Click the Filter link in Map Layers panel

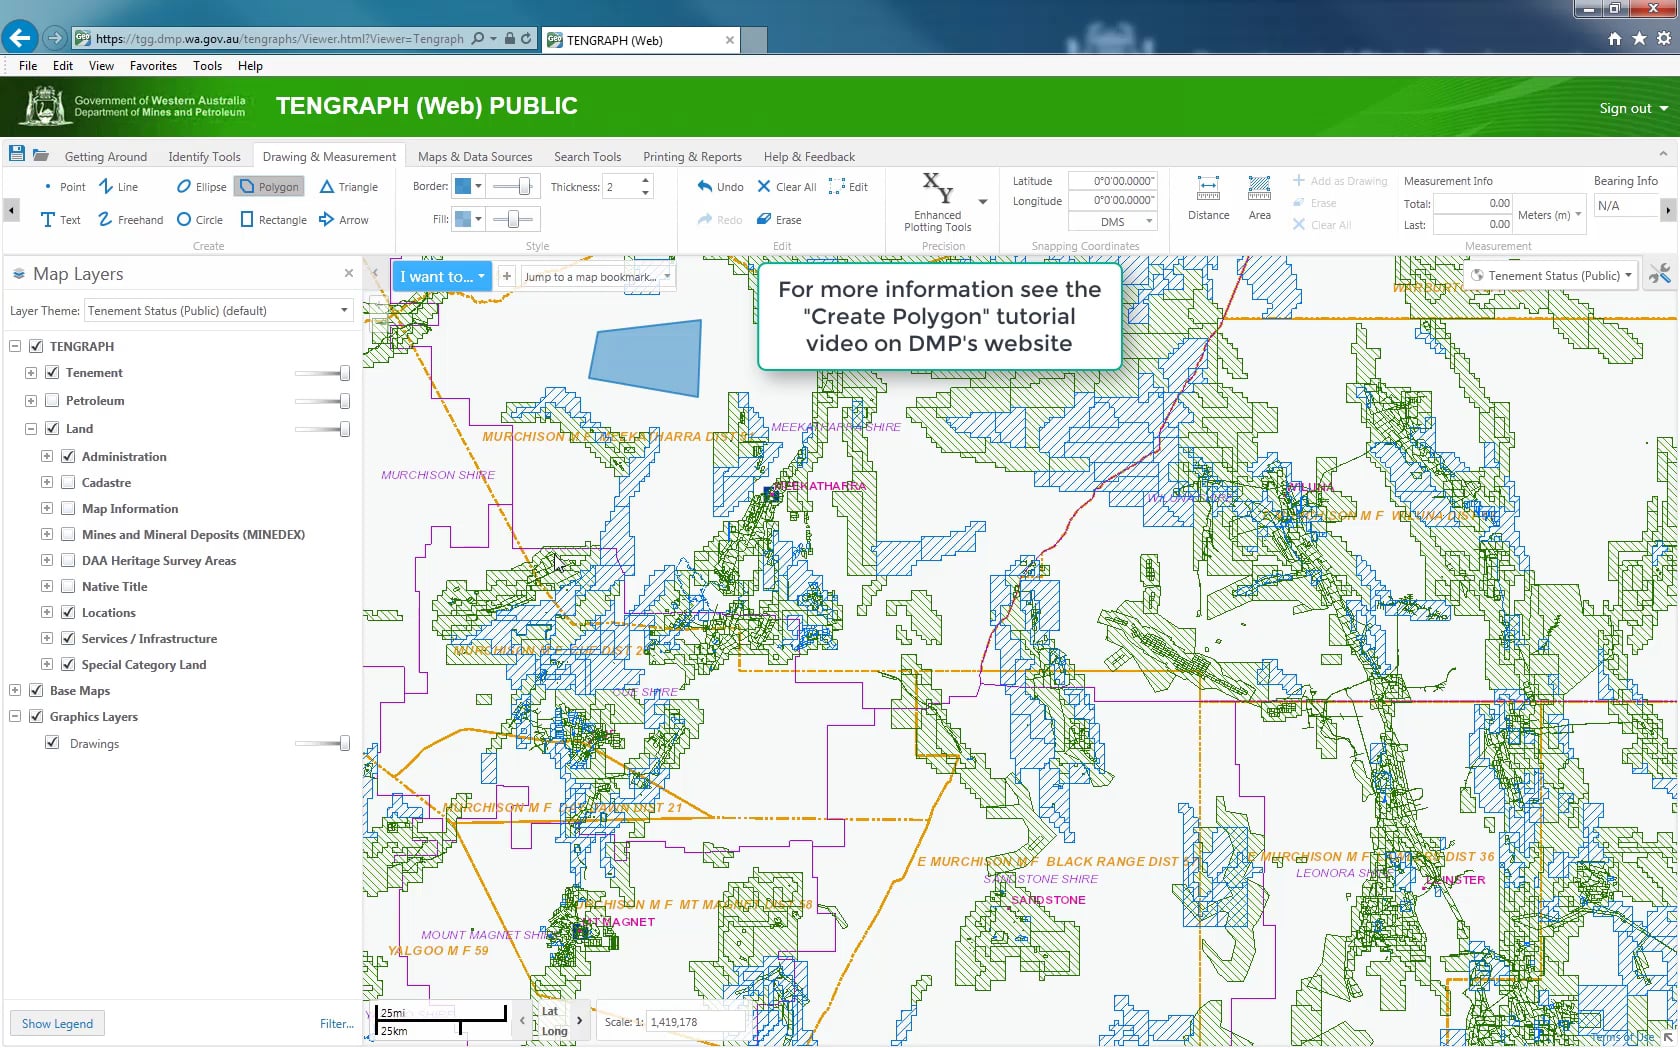(x=336, y=1023)
